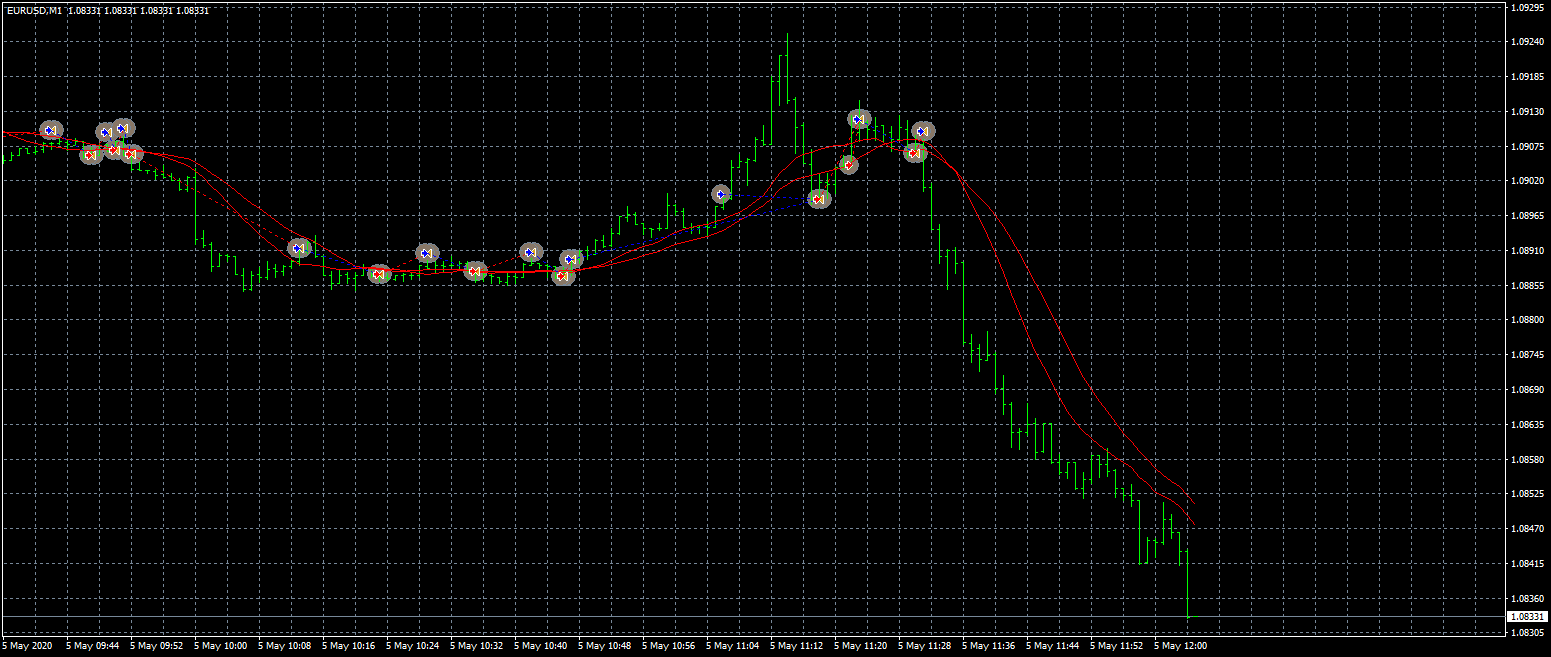The height and width of the screenshot is (657, 1551).
Task: Click the 5 May 11:52 time label
Action: click(1117, 646)
